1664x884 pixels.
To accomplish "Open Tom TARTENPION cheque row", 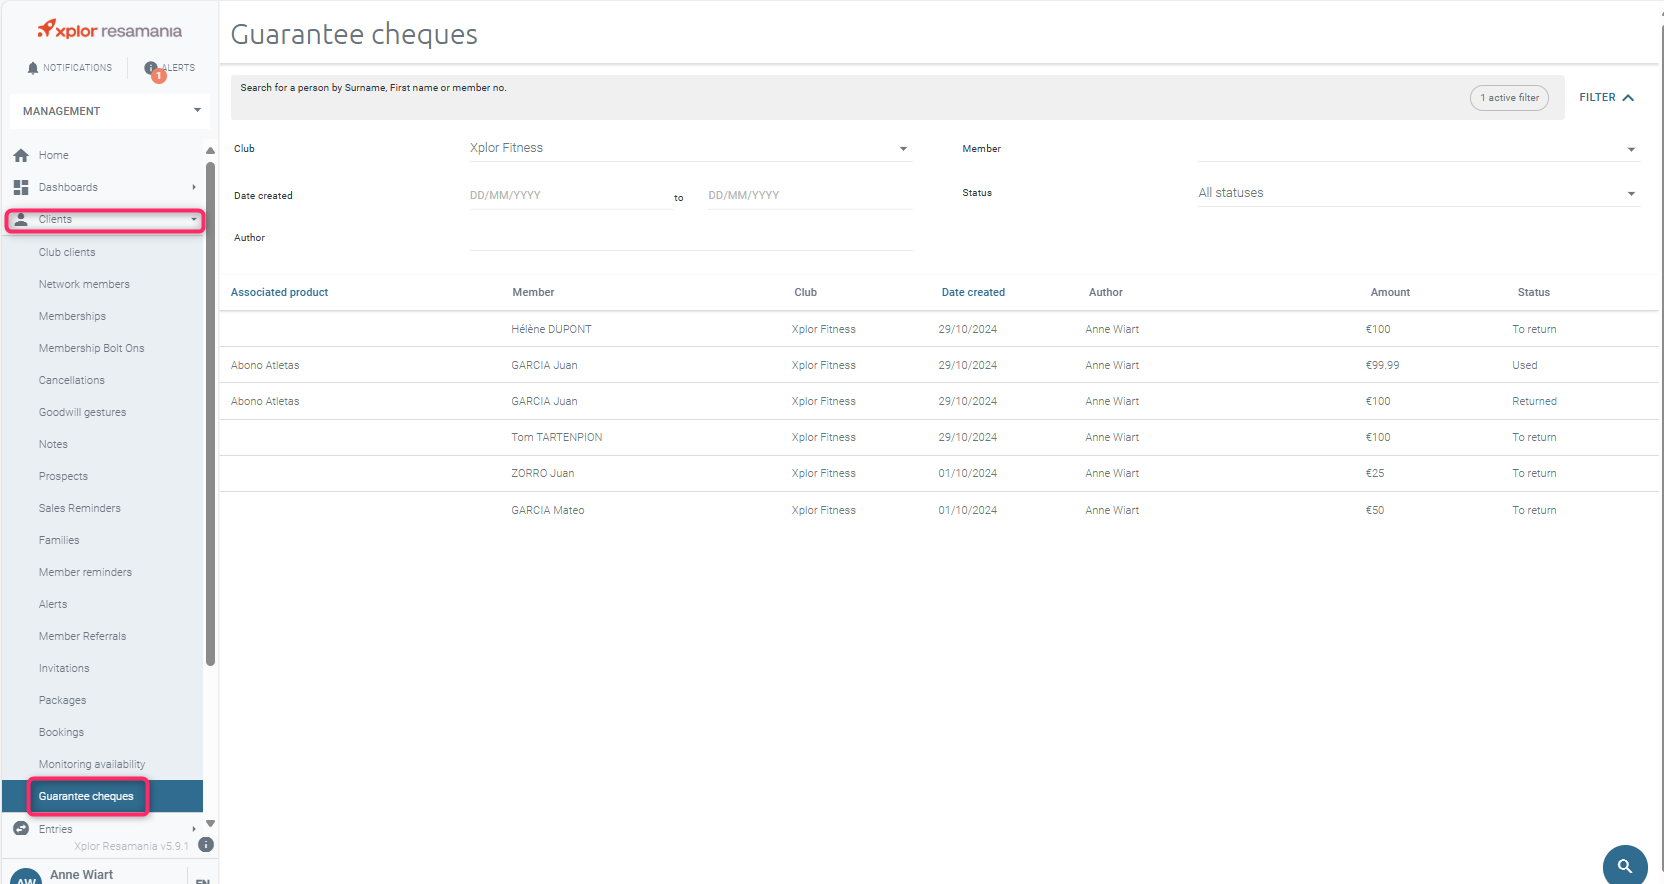I will point(939,437).
